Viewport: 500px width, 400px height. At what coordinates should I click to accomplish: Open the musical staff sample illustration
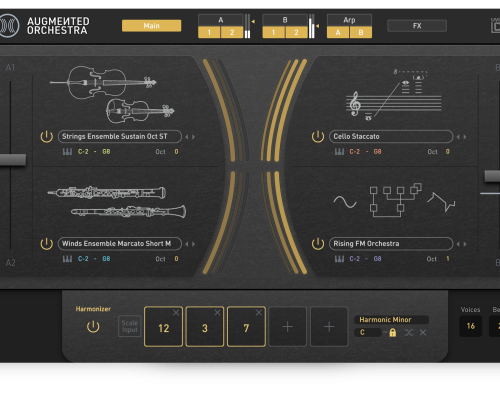(x=393, y=95)
